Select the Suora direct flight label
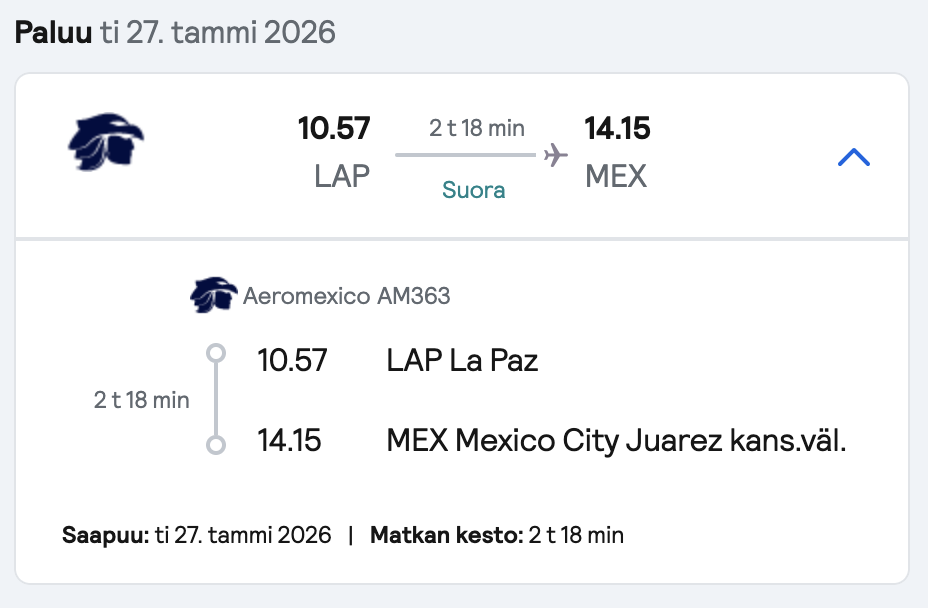The width and height of the screenshot is (928, 608). click(473, 190)
